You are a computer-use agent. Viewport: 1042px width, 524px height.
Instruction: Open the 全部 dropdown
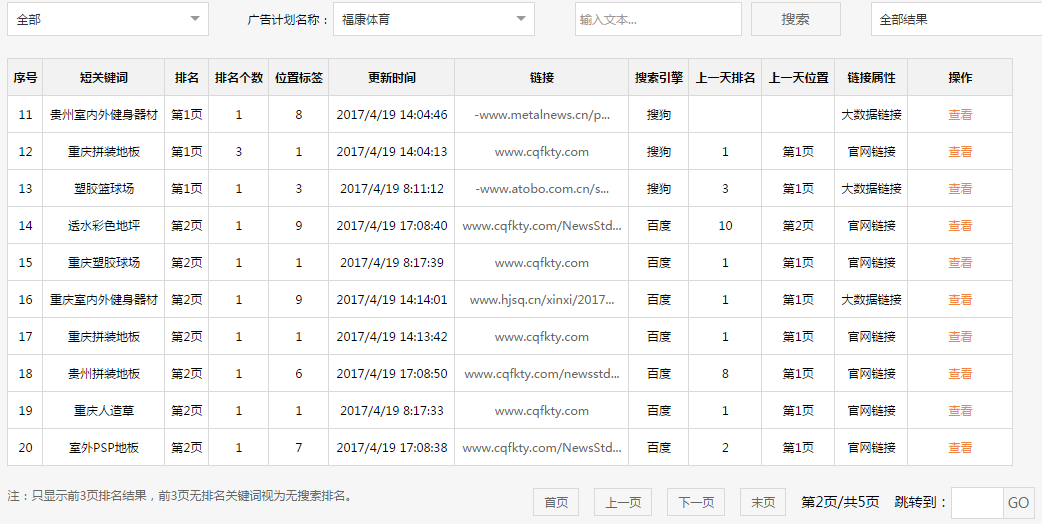pyautogui.click(x=108, y=19)
